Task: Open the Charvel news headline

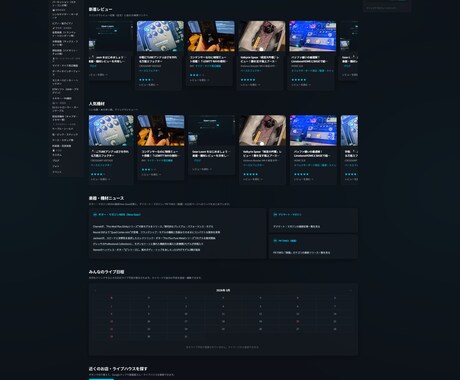Action: pos(153,226)
